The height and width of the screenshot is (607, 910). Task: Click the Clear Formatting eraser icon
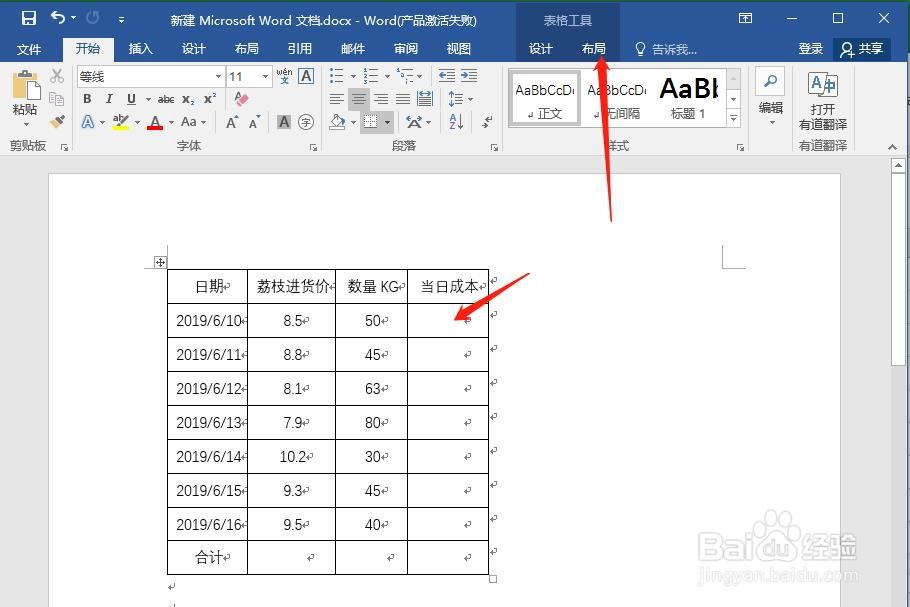[241, 99]
